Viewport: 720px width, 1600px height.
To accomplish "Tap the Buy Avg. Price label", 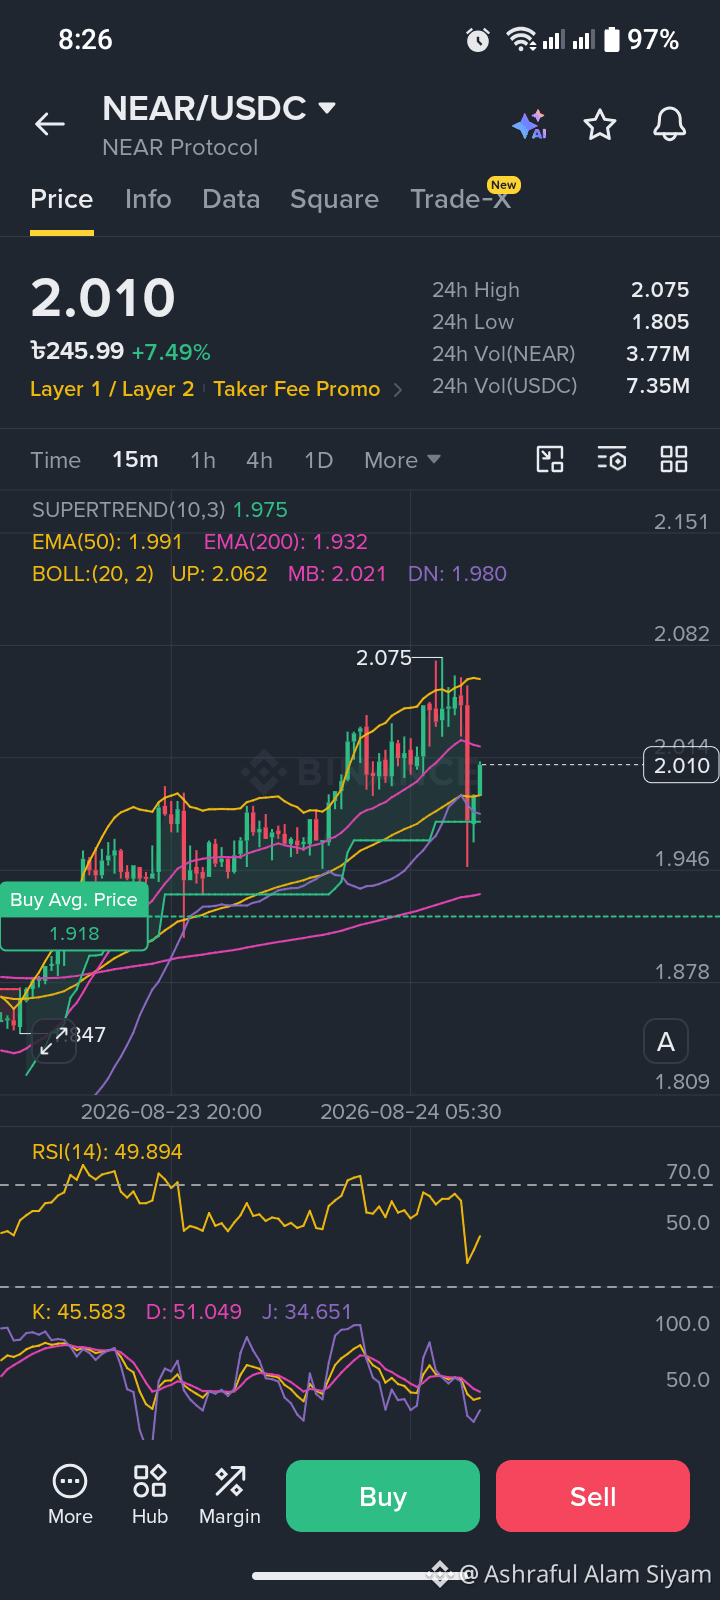I will (x=74, y=899).
